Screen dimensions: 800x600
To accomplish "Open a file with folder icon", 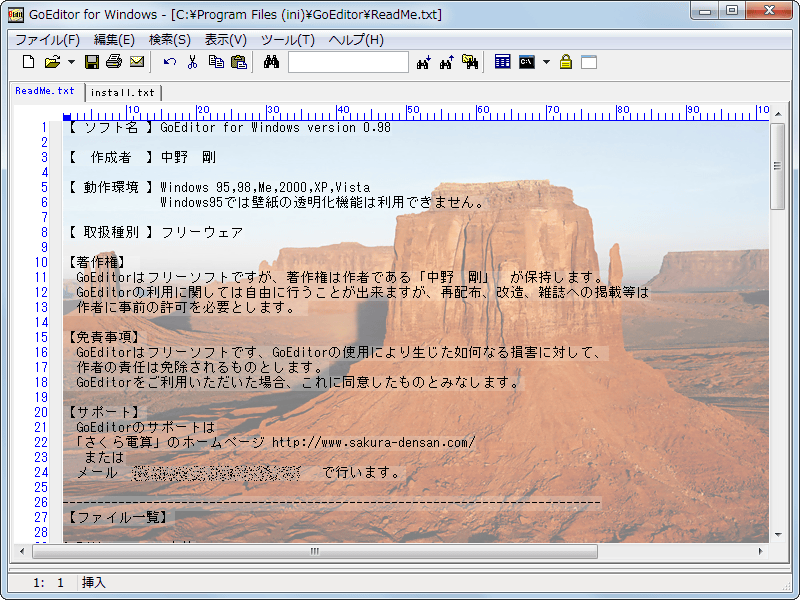I will pyautogui.click(x=52, y=62).
